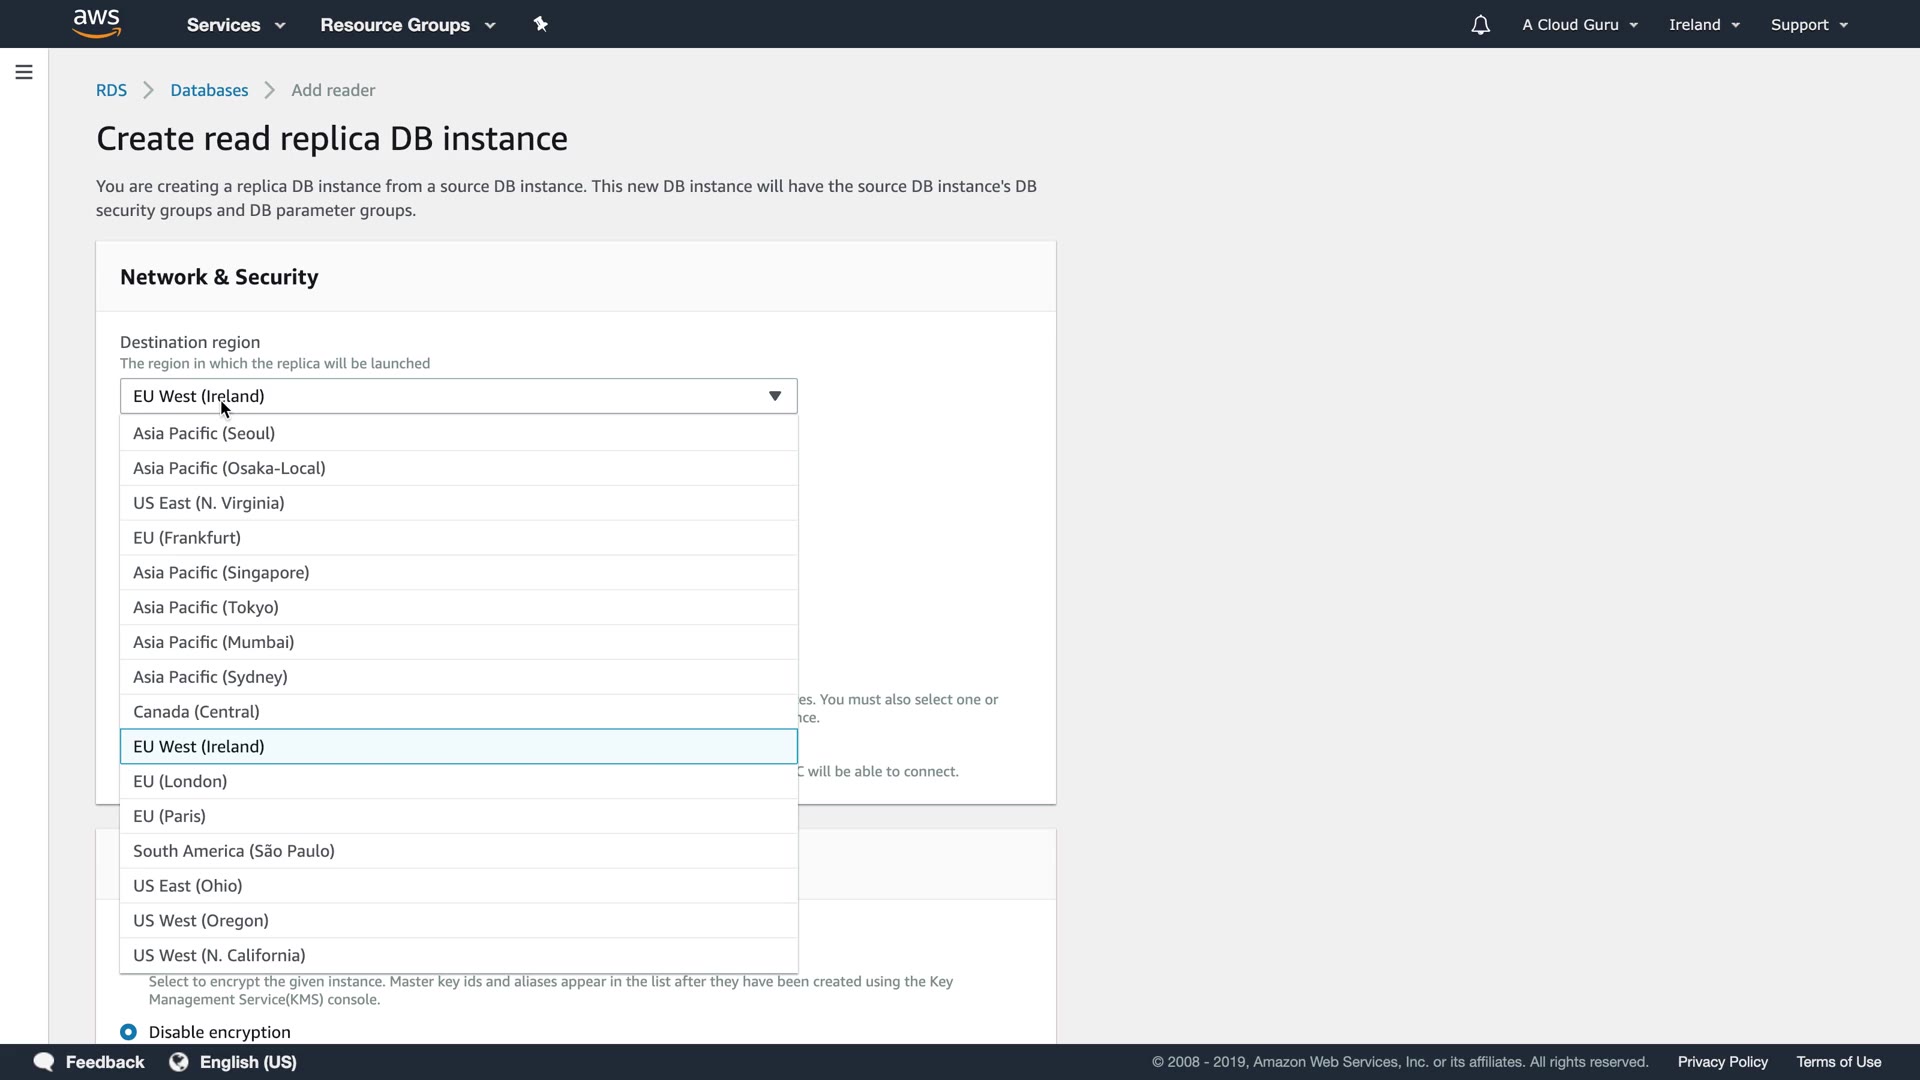The height and width of the screenshot is (1080, 1920).
Task: Navigate to Databases breadcrumb link
Action: click(209, 90)
